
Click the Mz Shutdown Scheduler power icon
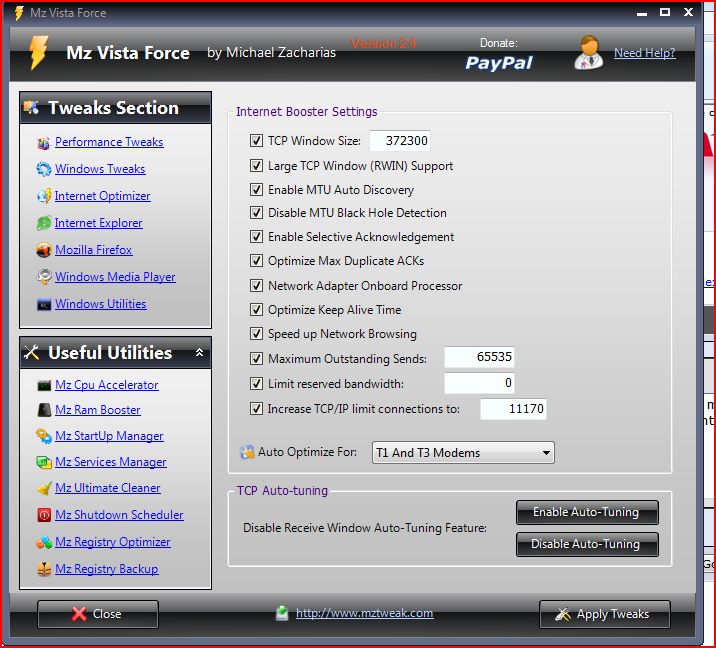(44, 515)
